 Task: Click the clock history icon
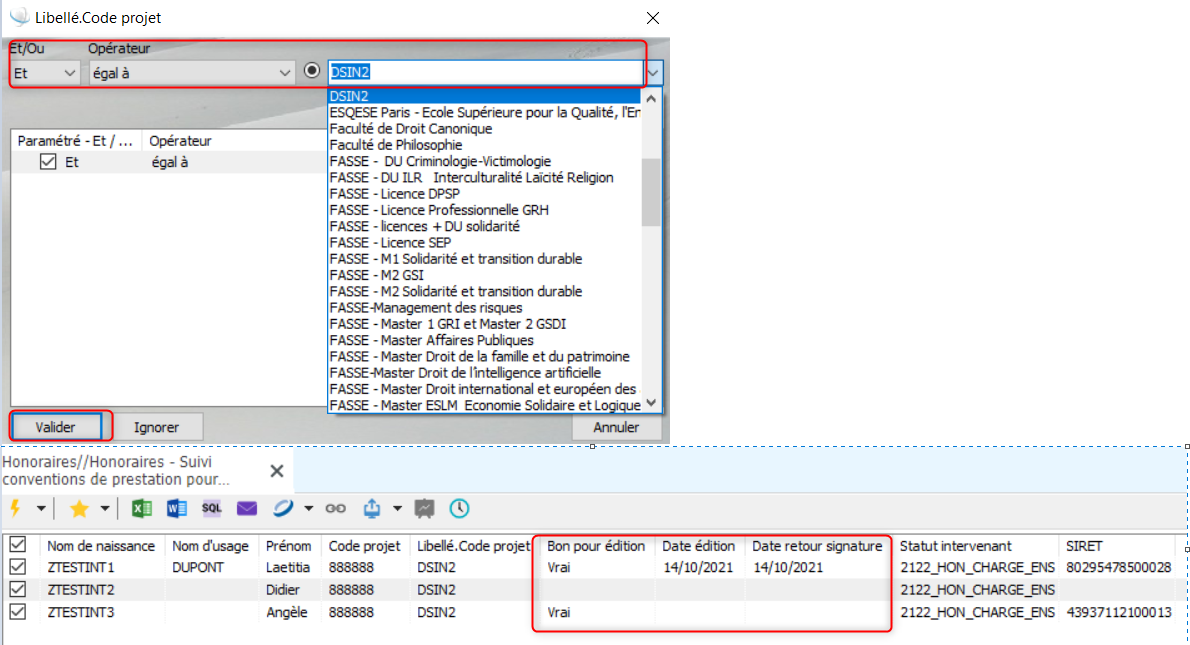pyautogui.click(x=459, y=508)
